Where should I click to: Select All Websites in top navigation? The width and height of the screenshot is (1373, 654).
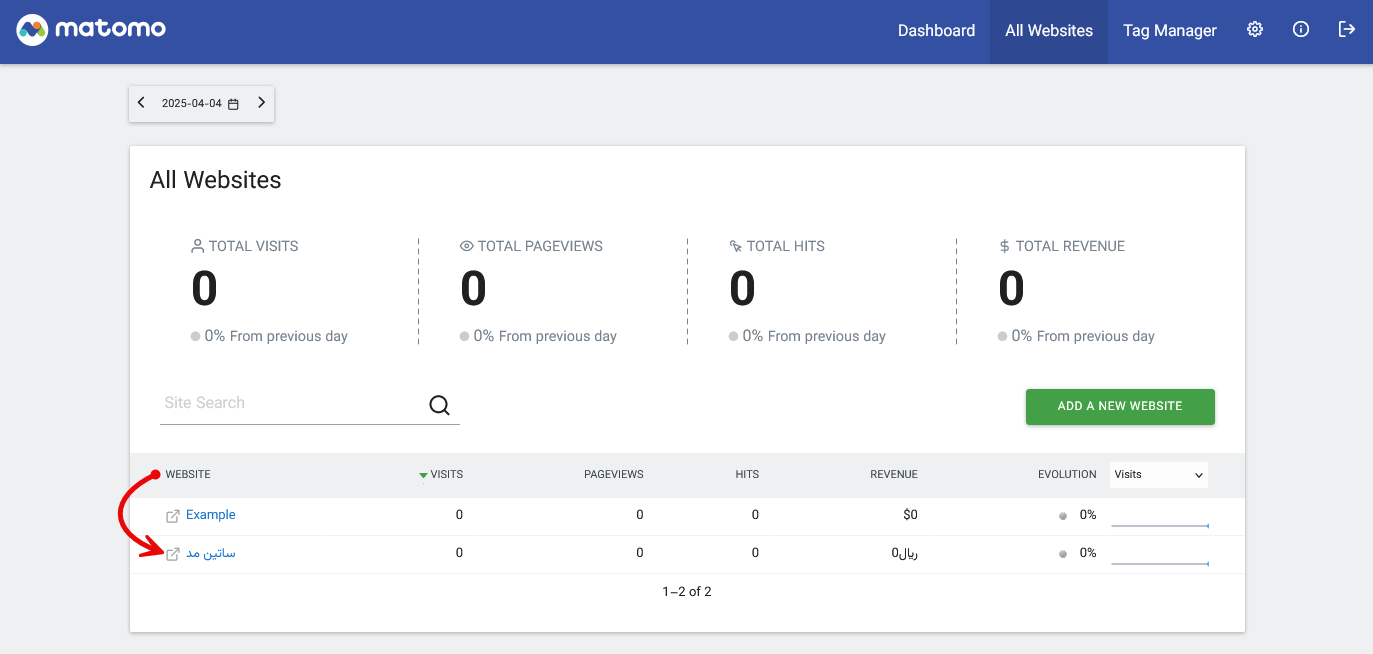click(1049, 31)
